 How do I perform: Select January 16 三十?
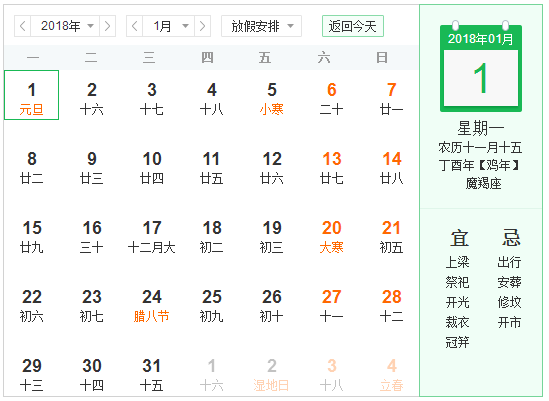point(92,236)
